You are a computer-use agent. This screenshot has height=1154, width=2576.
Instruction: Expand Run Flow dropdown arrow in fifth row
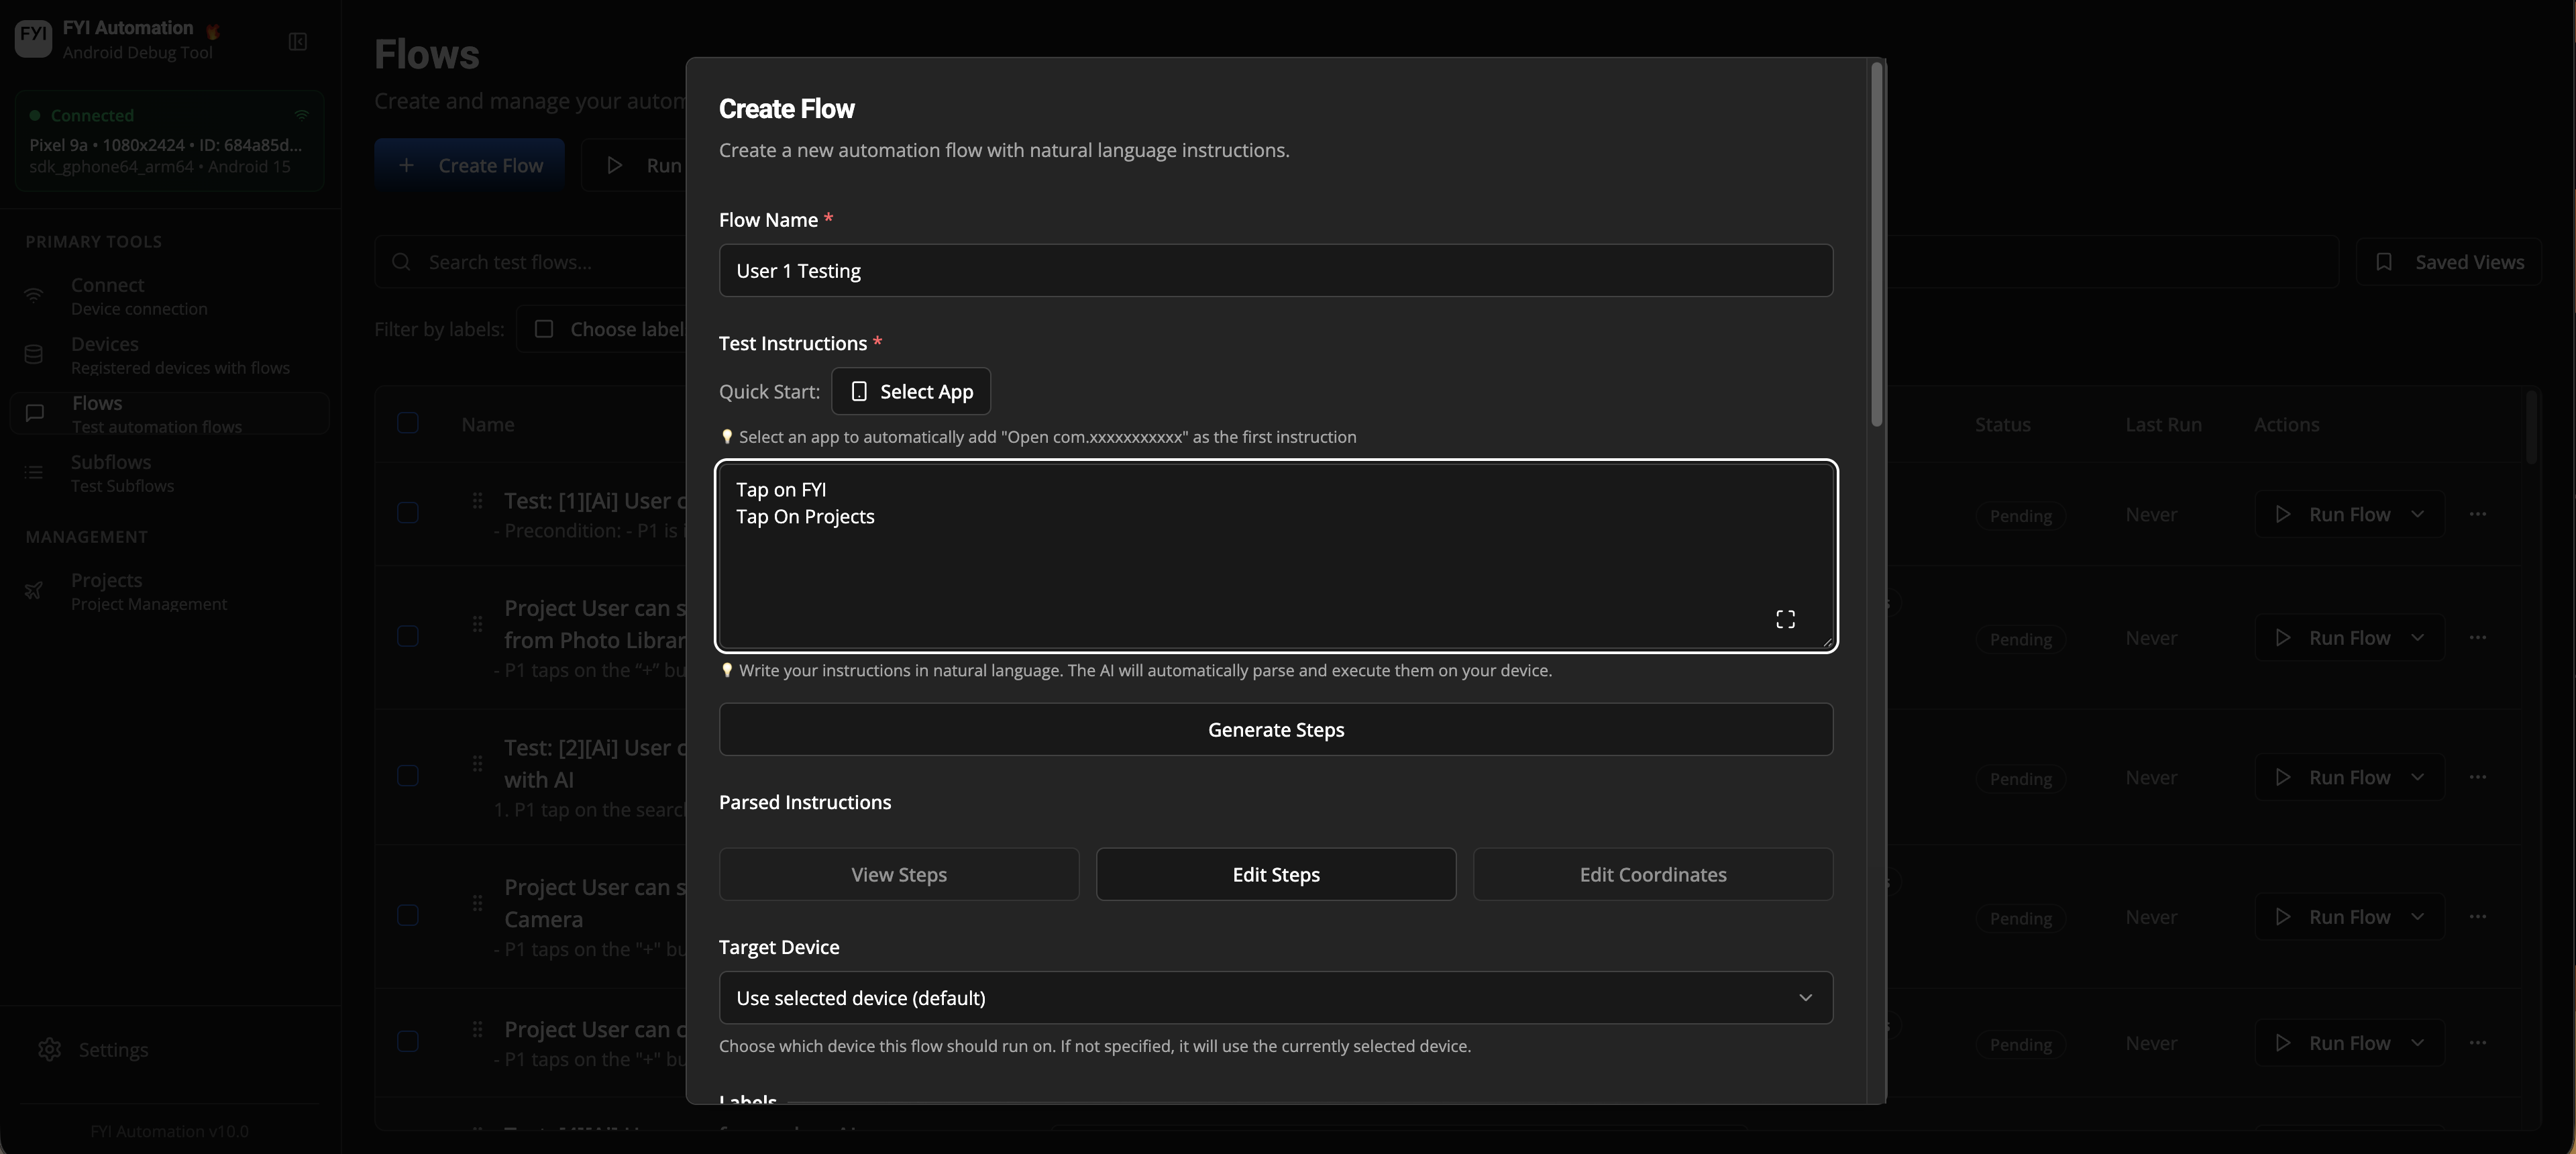coord(2417,1043)
